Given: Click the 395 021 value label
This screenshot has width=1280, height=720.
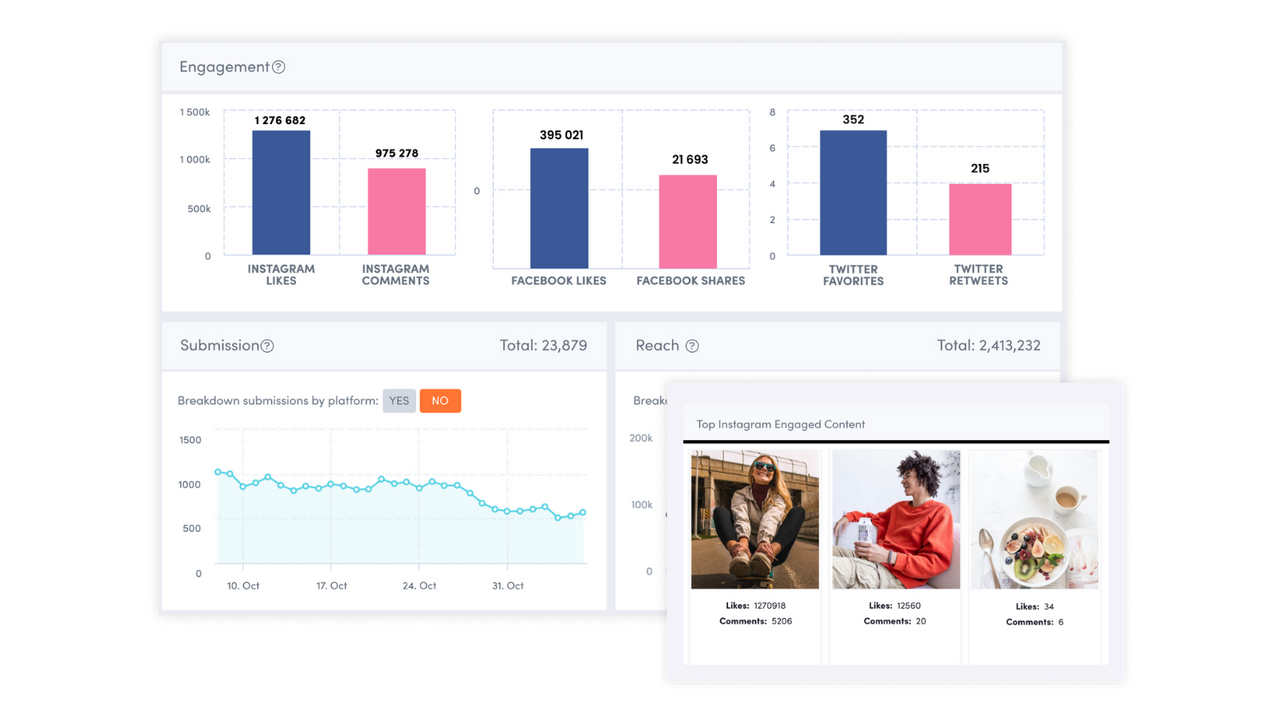Looking at the screenshot, I should coord(561,135).
